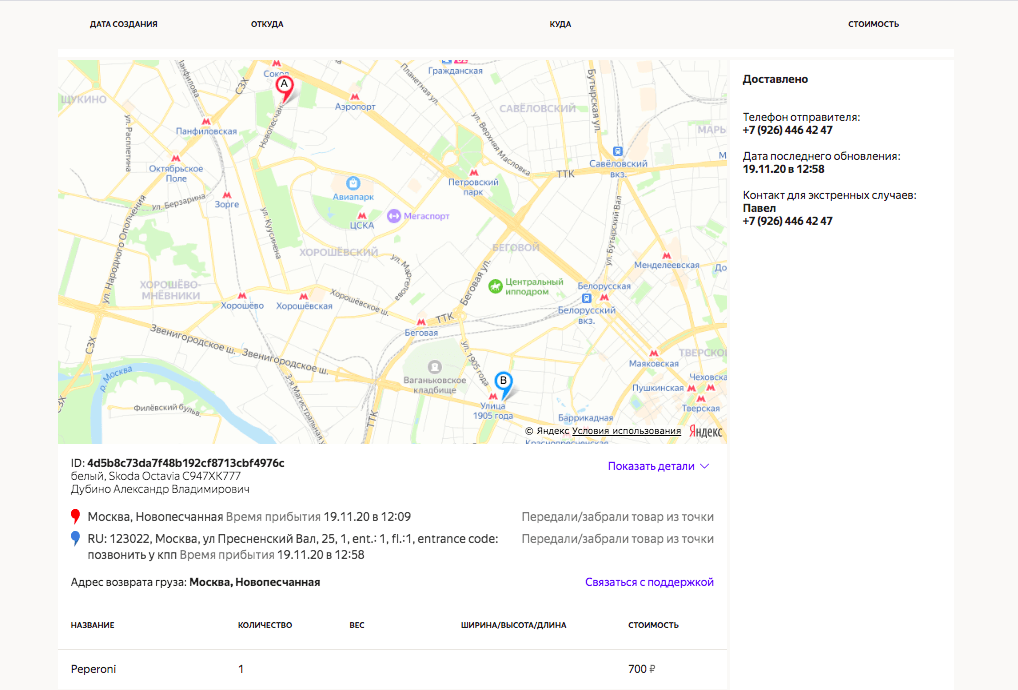
Task: Click the ОТКУДА column header
Action: coord(267,24)
